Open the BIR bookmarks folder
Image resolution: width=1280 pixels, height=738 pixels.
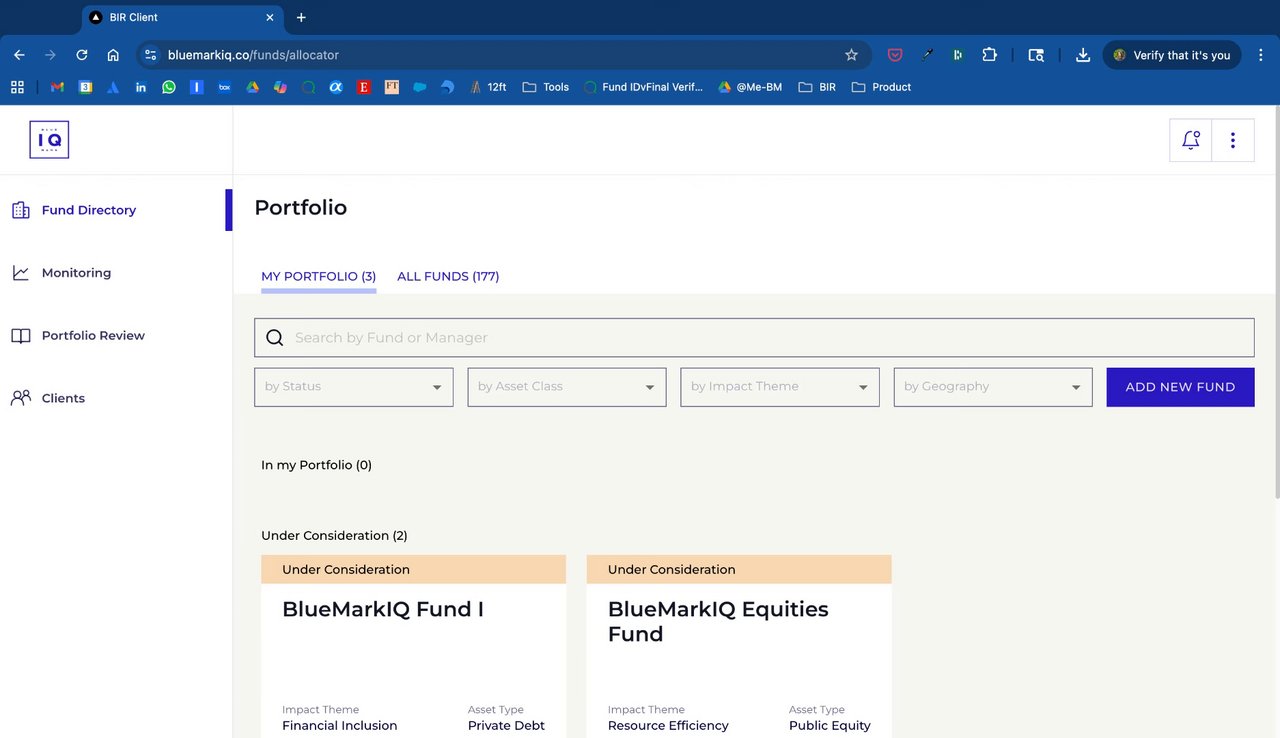click(x=817, y=87)
